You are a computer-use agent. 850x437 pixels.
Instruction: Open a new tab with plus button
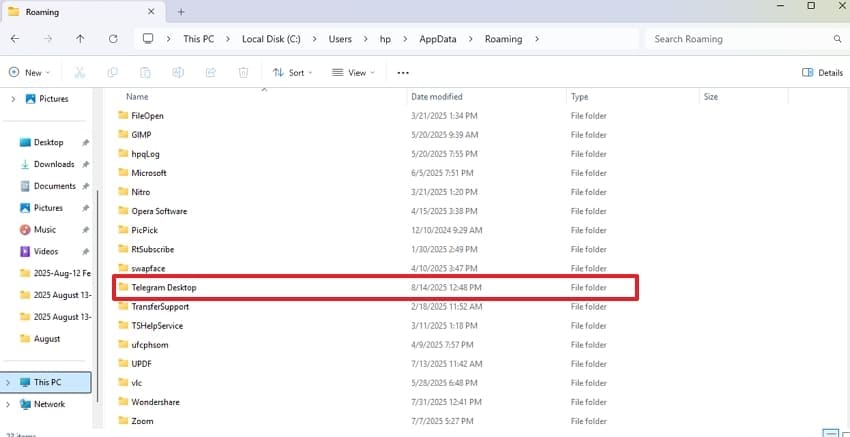point(181,11)
